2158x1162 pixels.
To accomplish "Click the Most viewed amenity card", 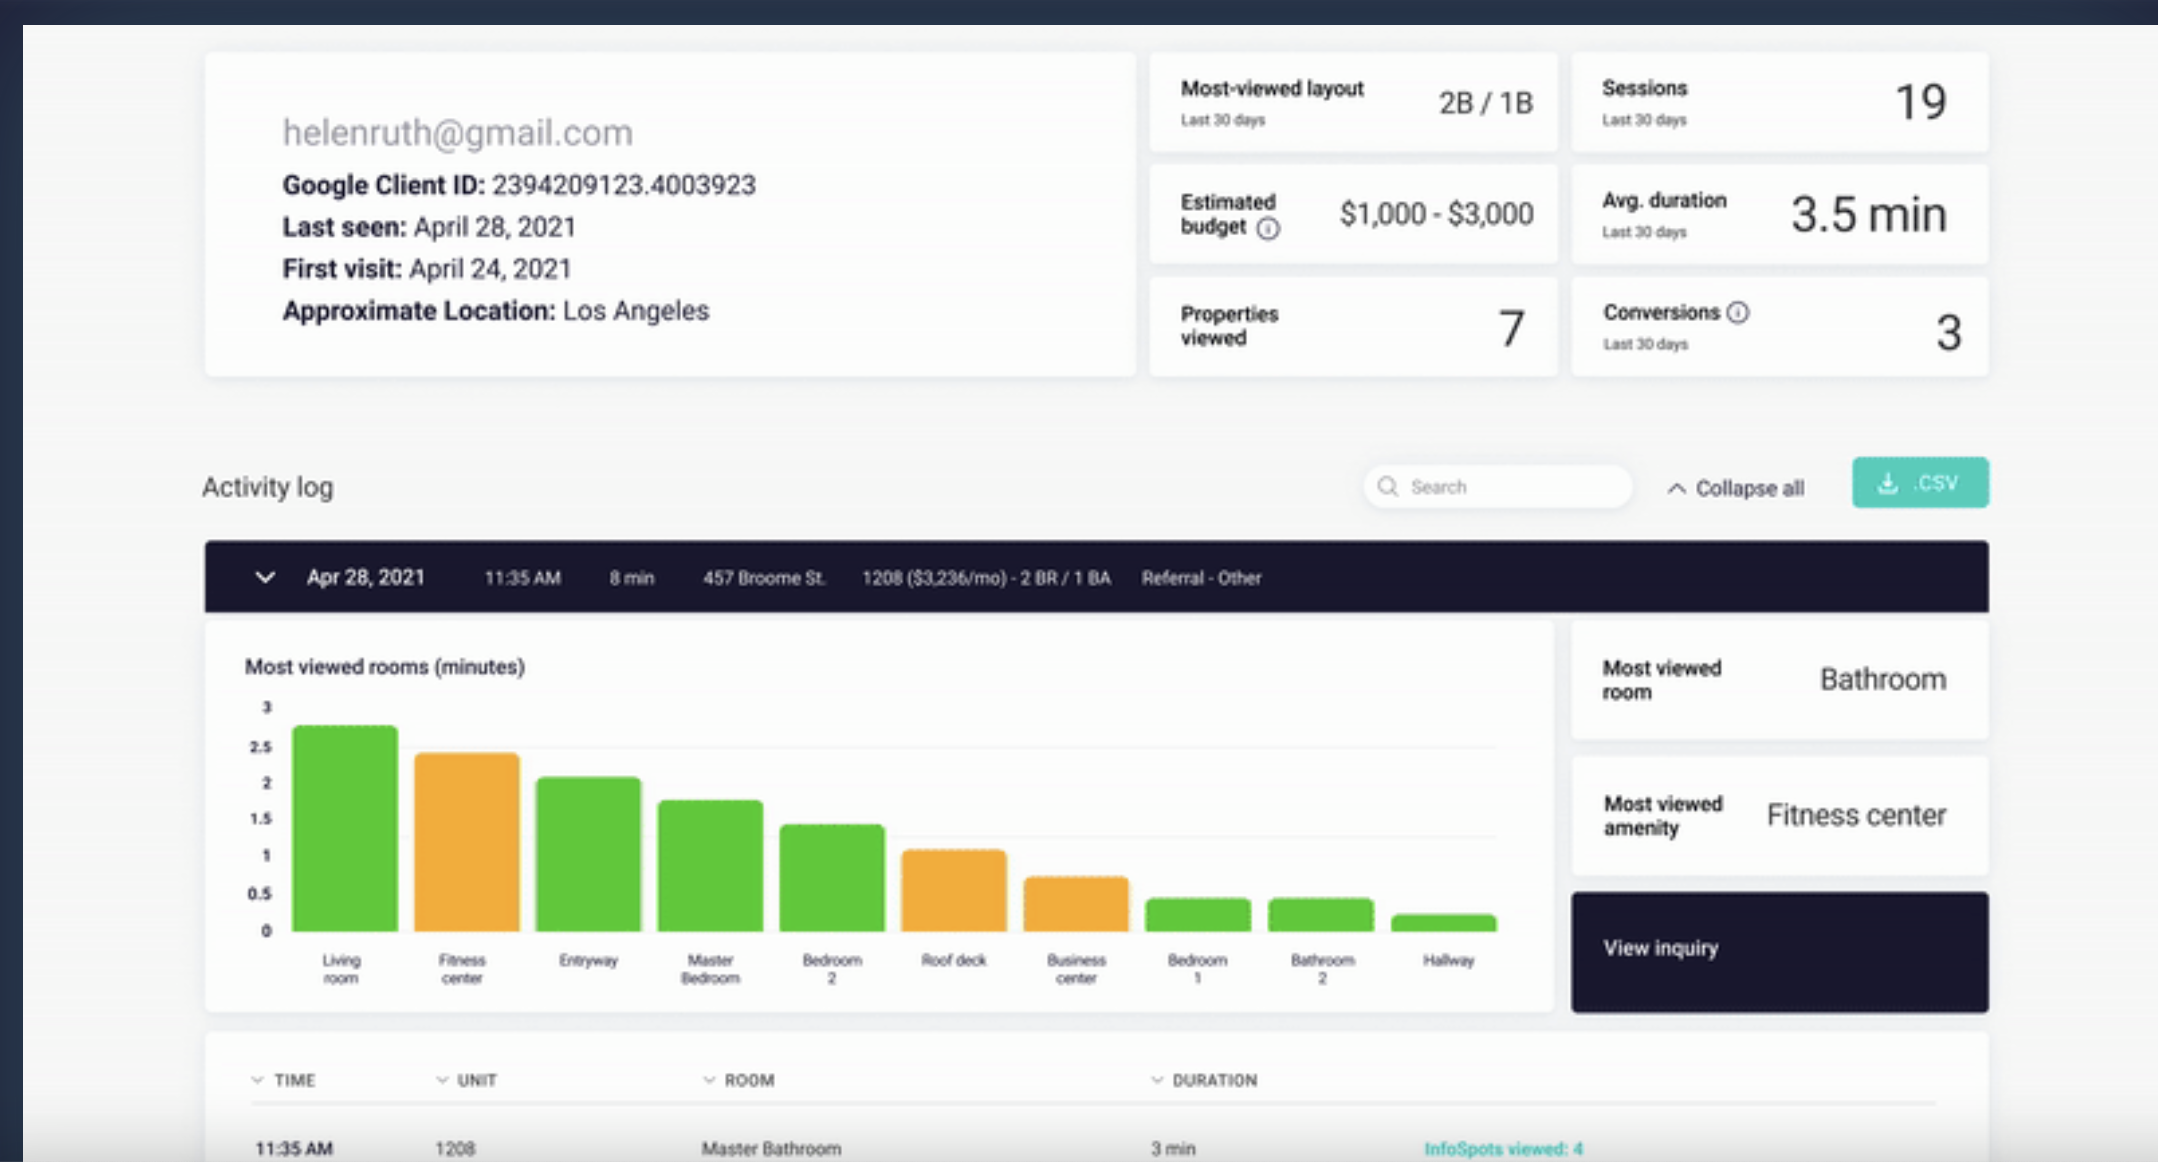I will point(1779,816).
